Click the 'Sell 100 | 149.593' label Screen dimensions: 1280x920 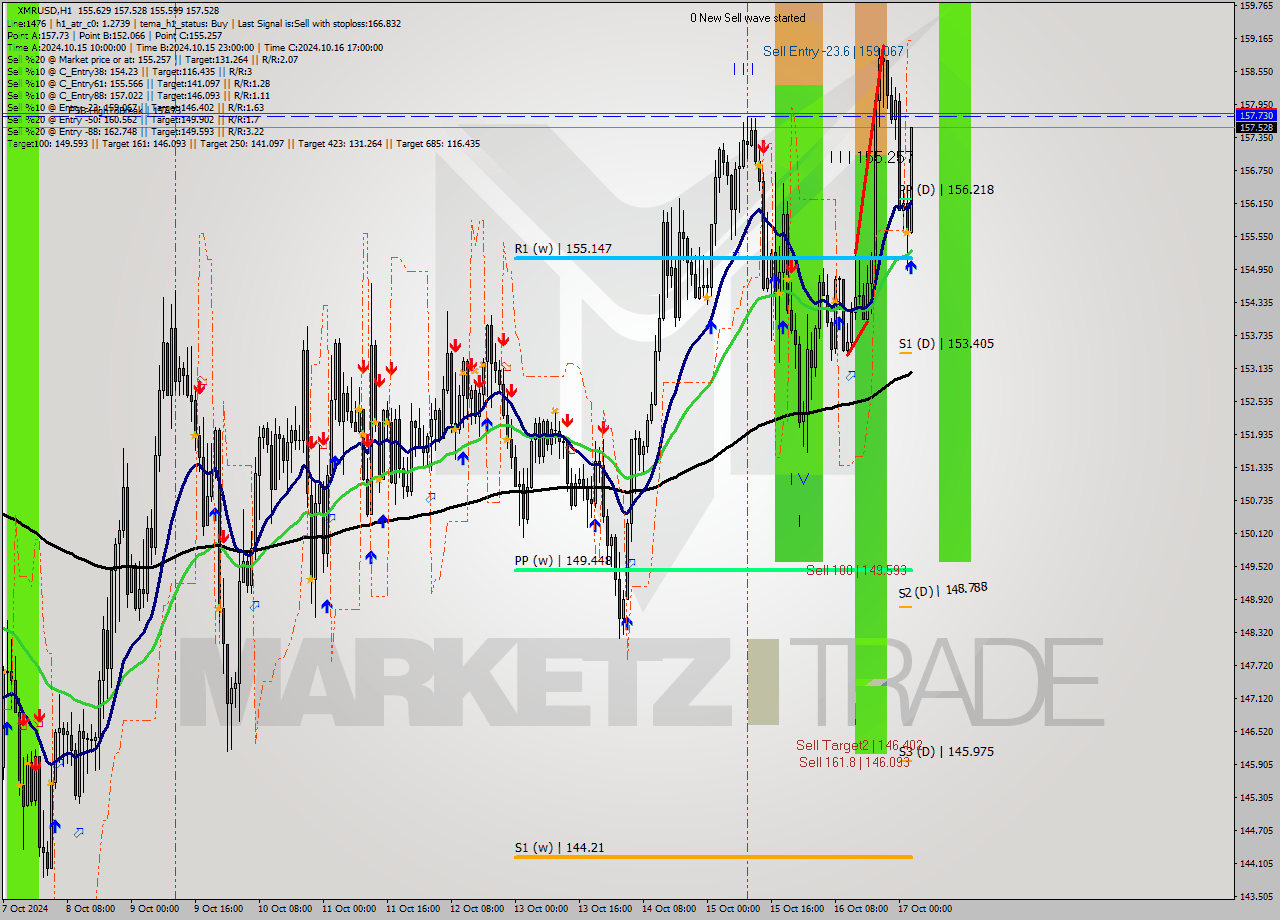coord(856,570)
